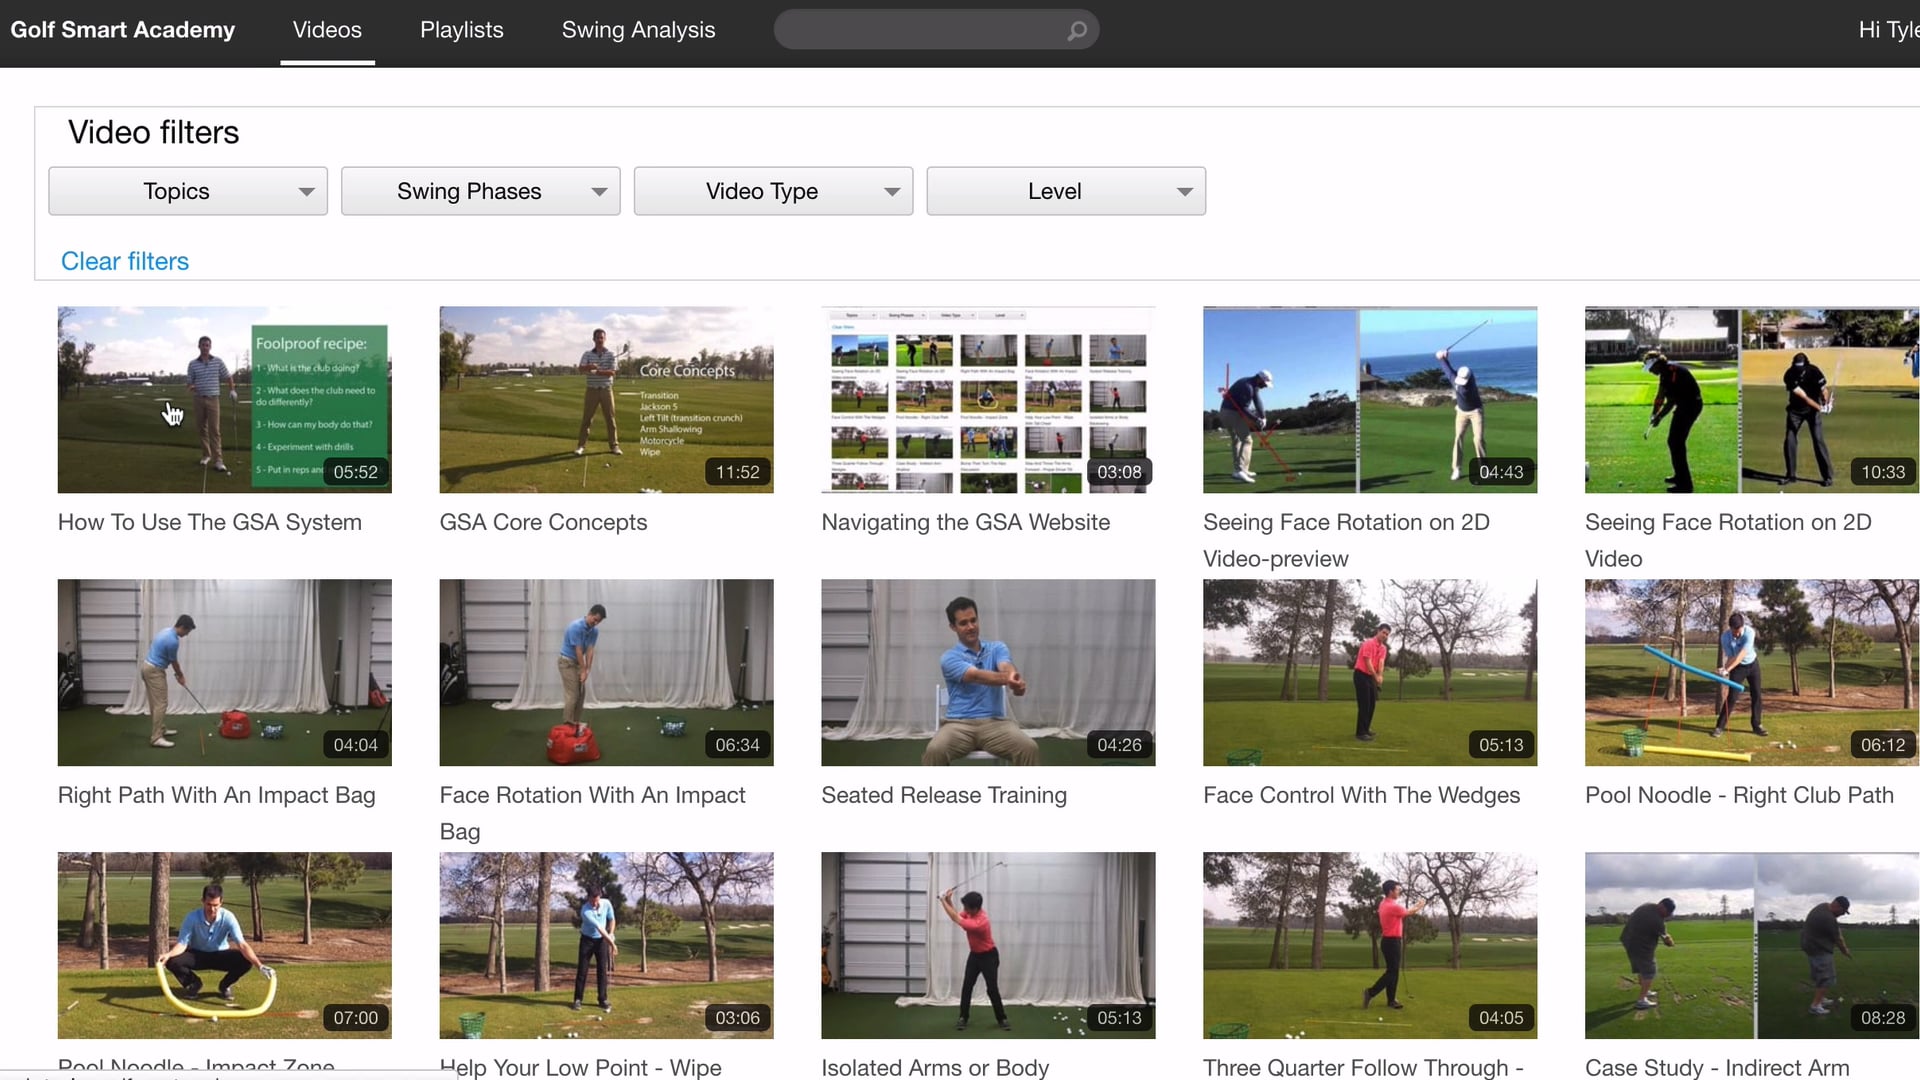The image size is (1920, 1080).
Task: Expand the Swing Phases dropdown
Action: point(480,191)
